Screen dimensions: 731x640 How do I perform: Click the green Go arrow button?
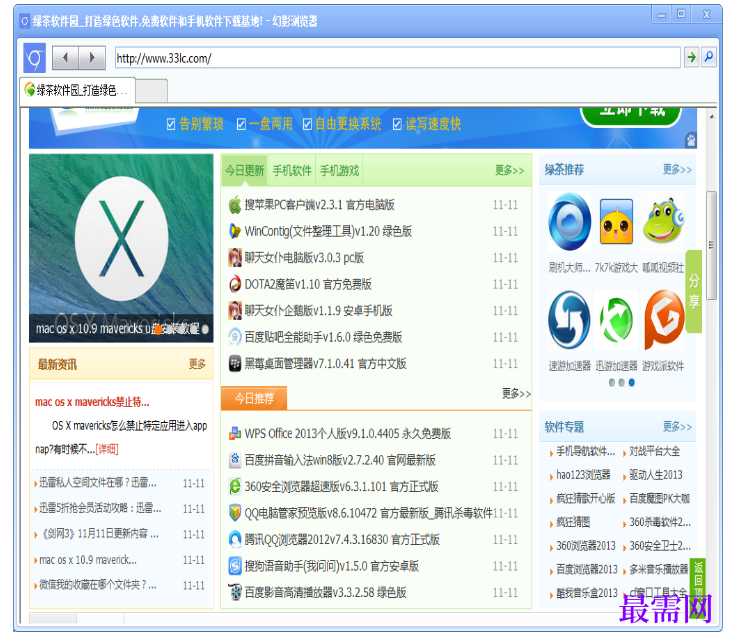pos(691,57)
